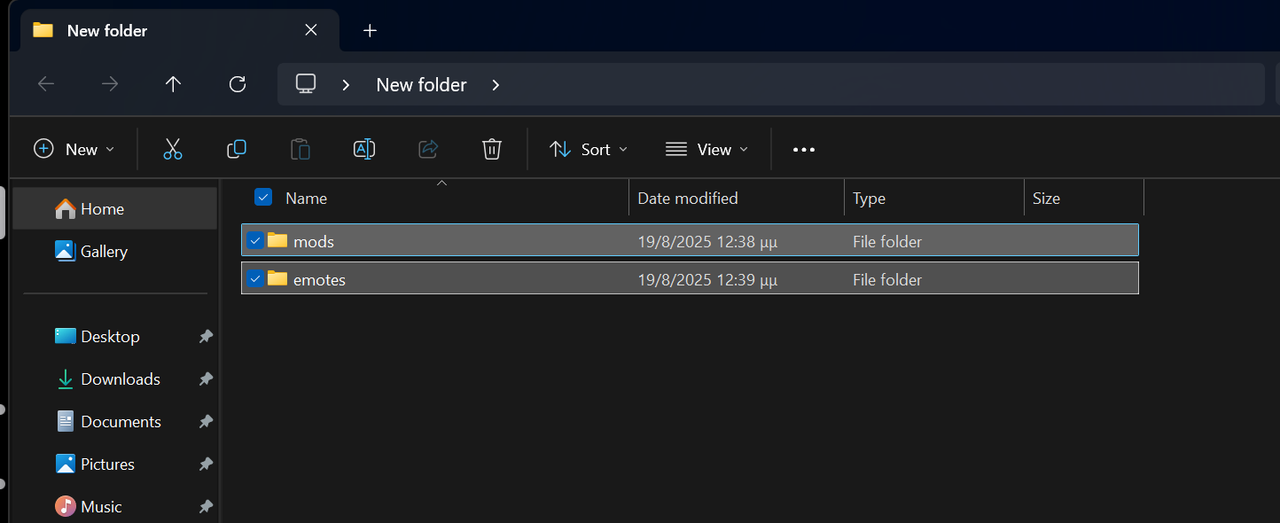
Task: Open the New dropdown menu
Action: pyautogui.click(x=74, y=149)
